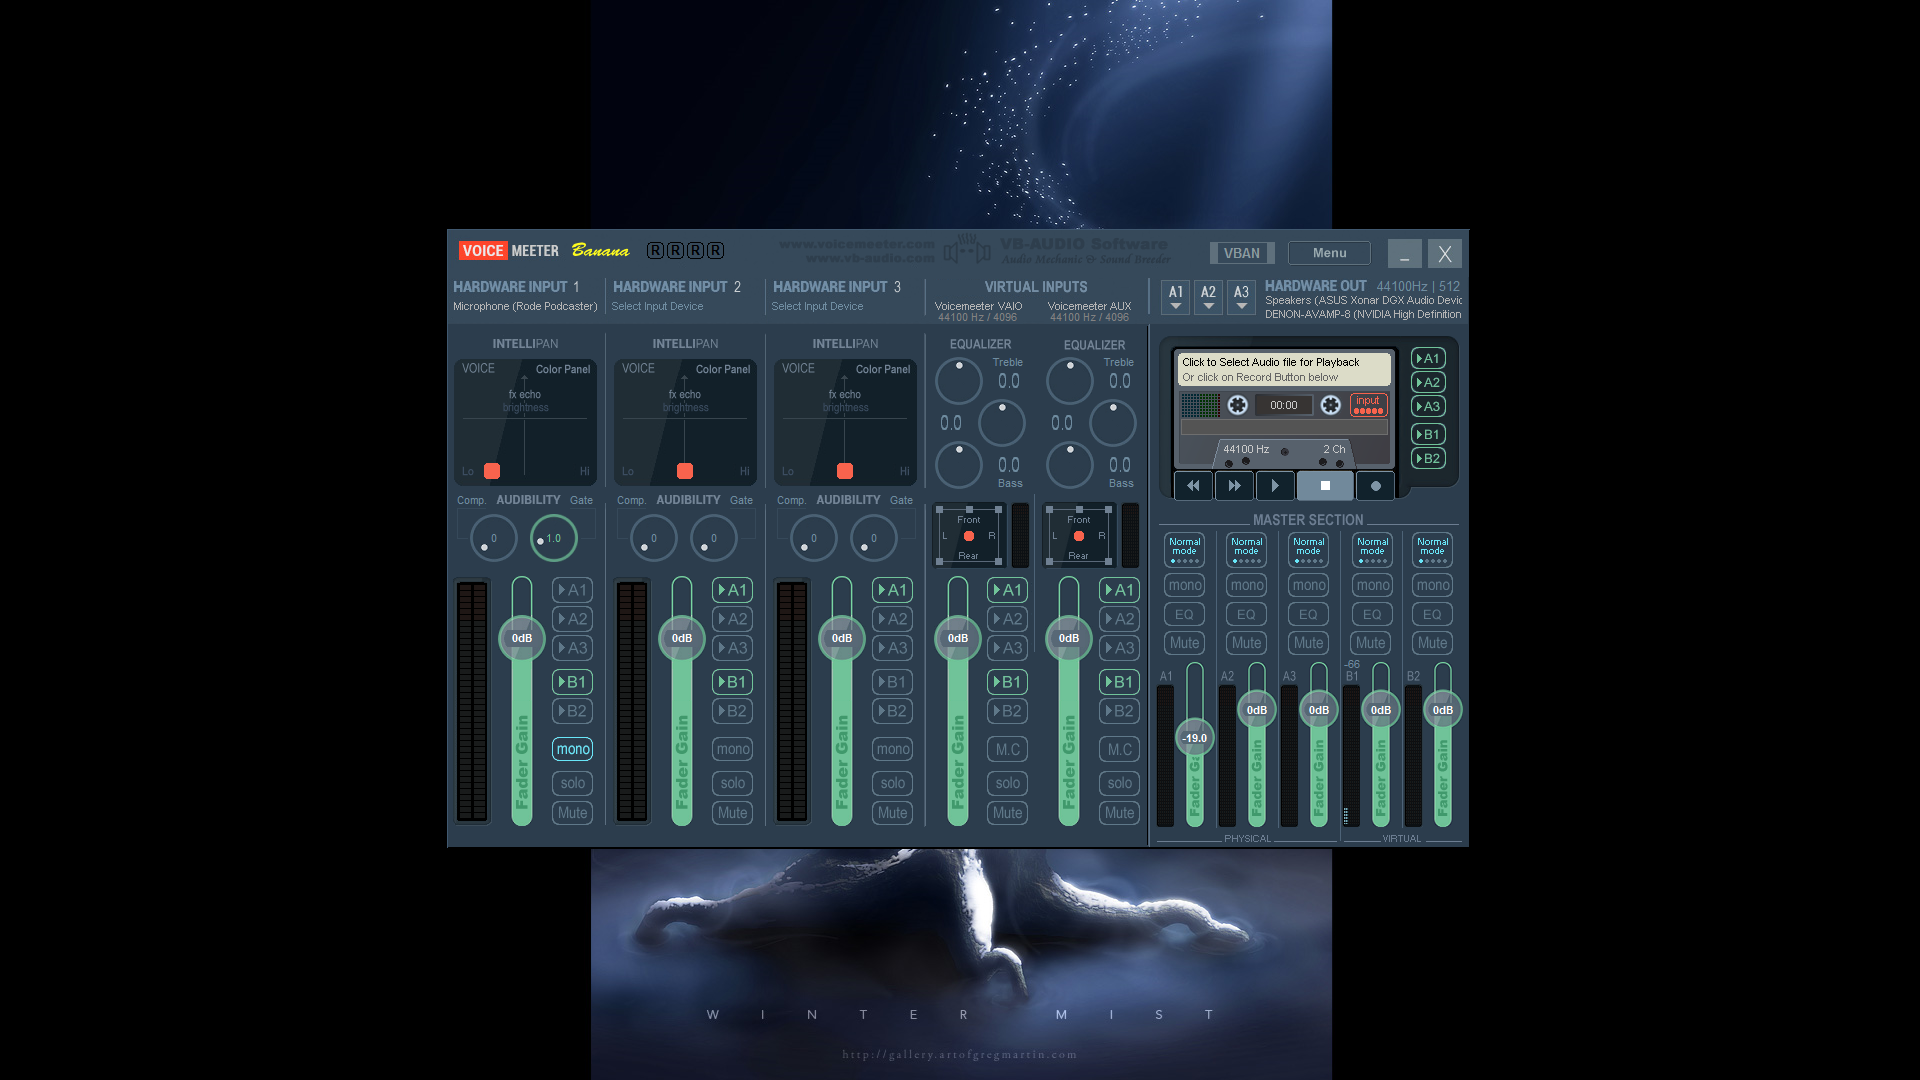The height and width of the screenshot is (1080, 1920).
Task: Click the A1 master fader knob at -19.0
Action: [1195, 738]
